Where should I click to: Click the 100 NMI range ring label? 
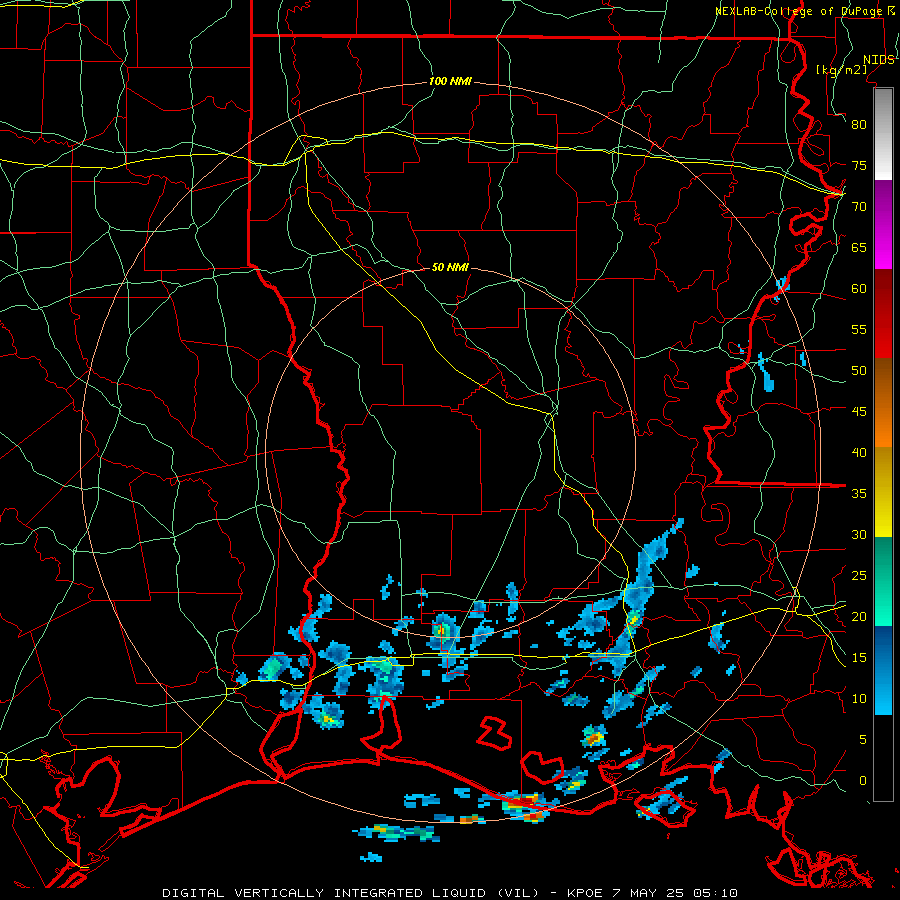click(450, 82)
